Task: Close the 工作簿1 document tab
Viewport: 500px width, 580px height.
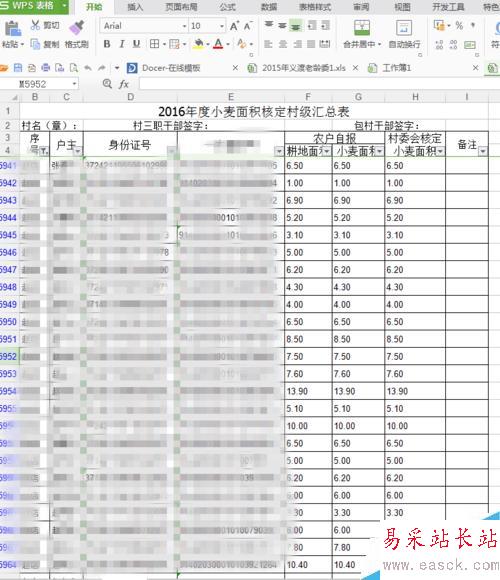Action: [x=475, y=68]
